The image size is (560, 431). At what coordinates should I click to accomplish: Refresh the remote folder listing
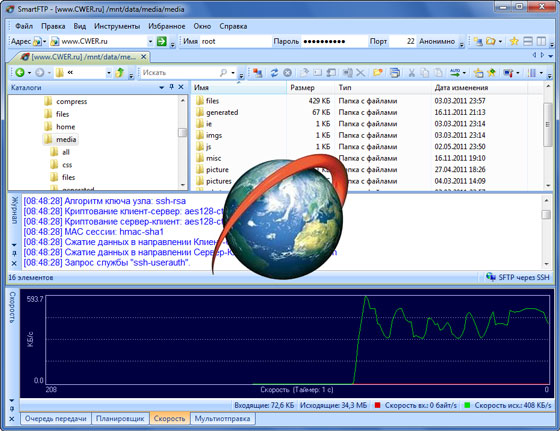(x=274, y=72)
